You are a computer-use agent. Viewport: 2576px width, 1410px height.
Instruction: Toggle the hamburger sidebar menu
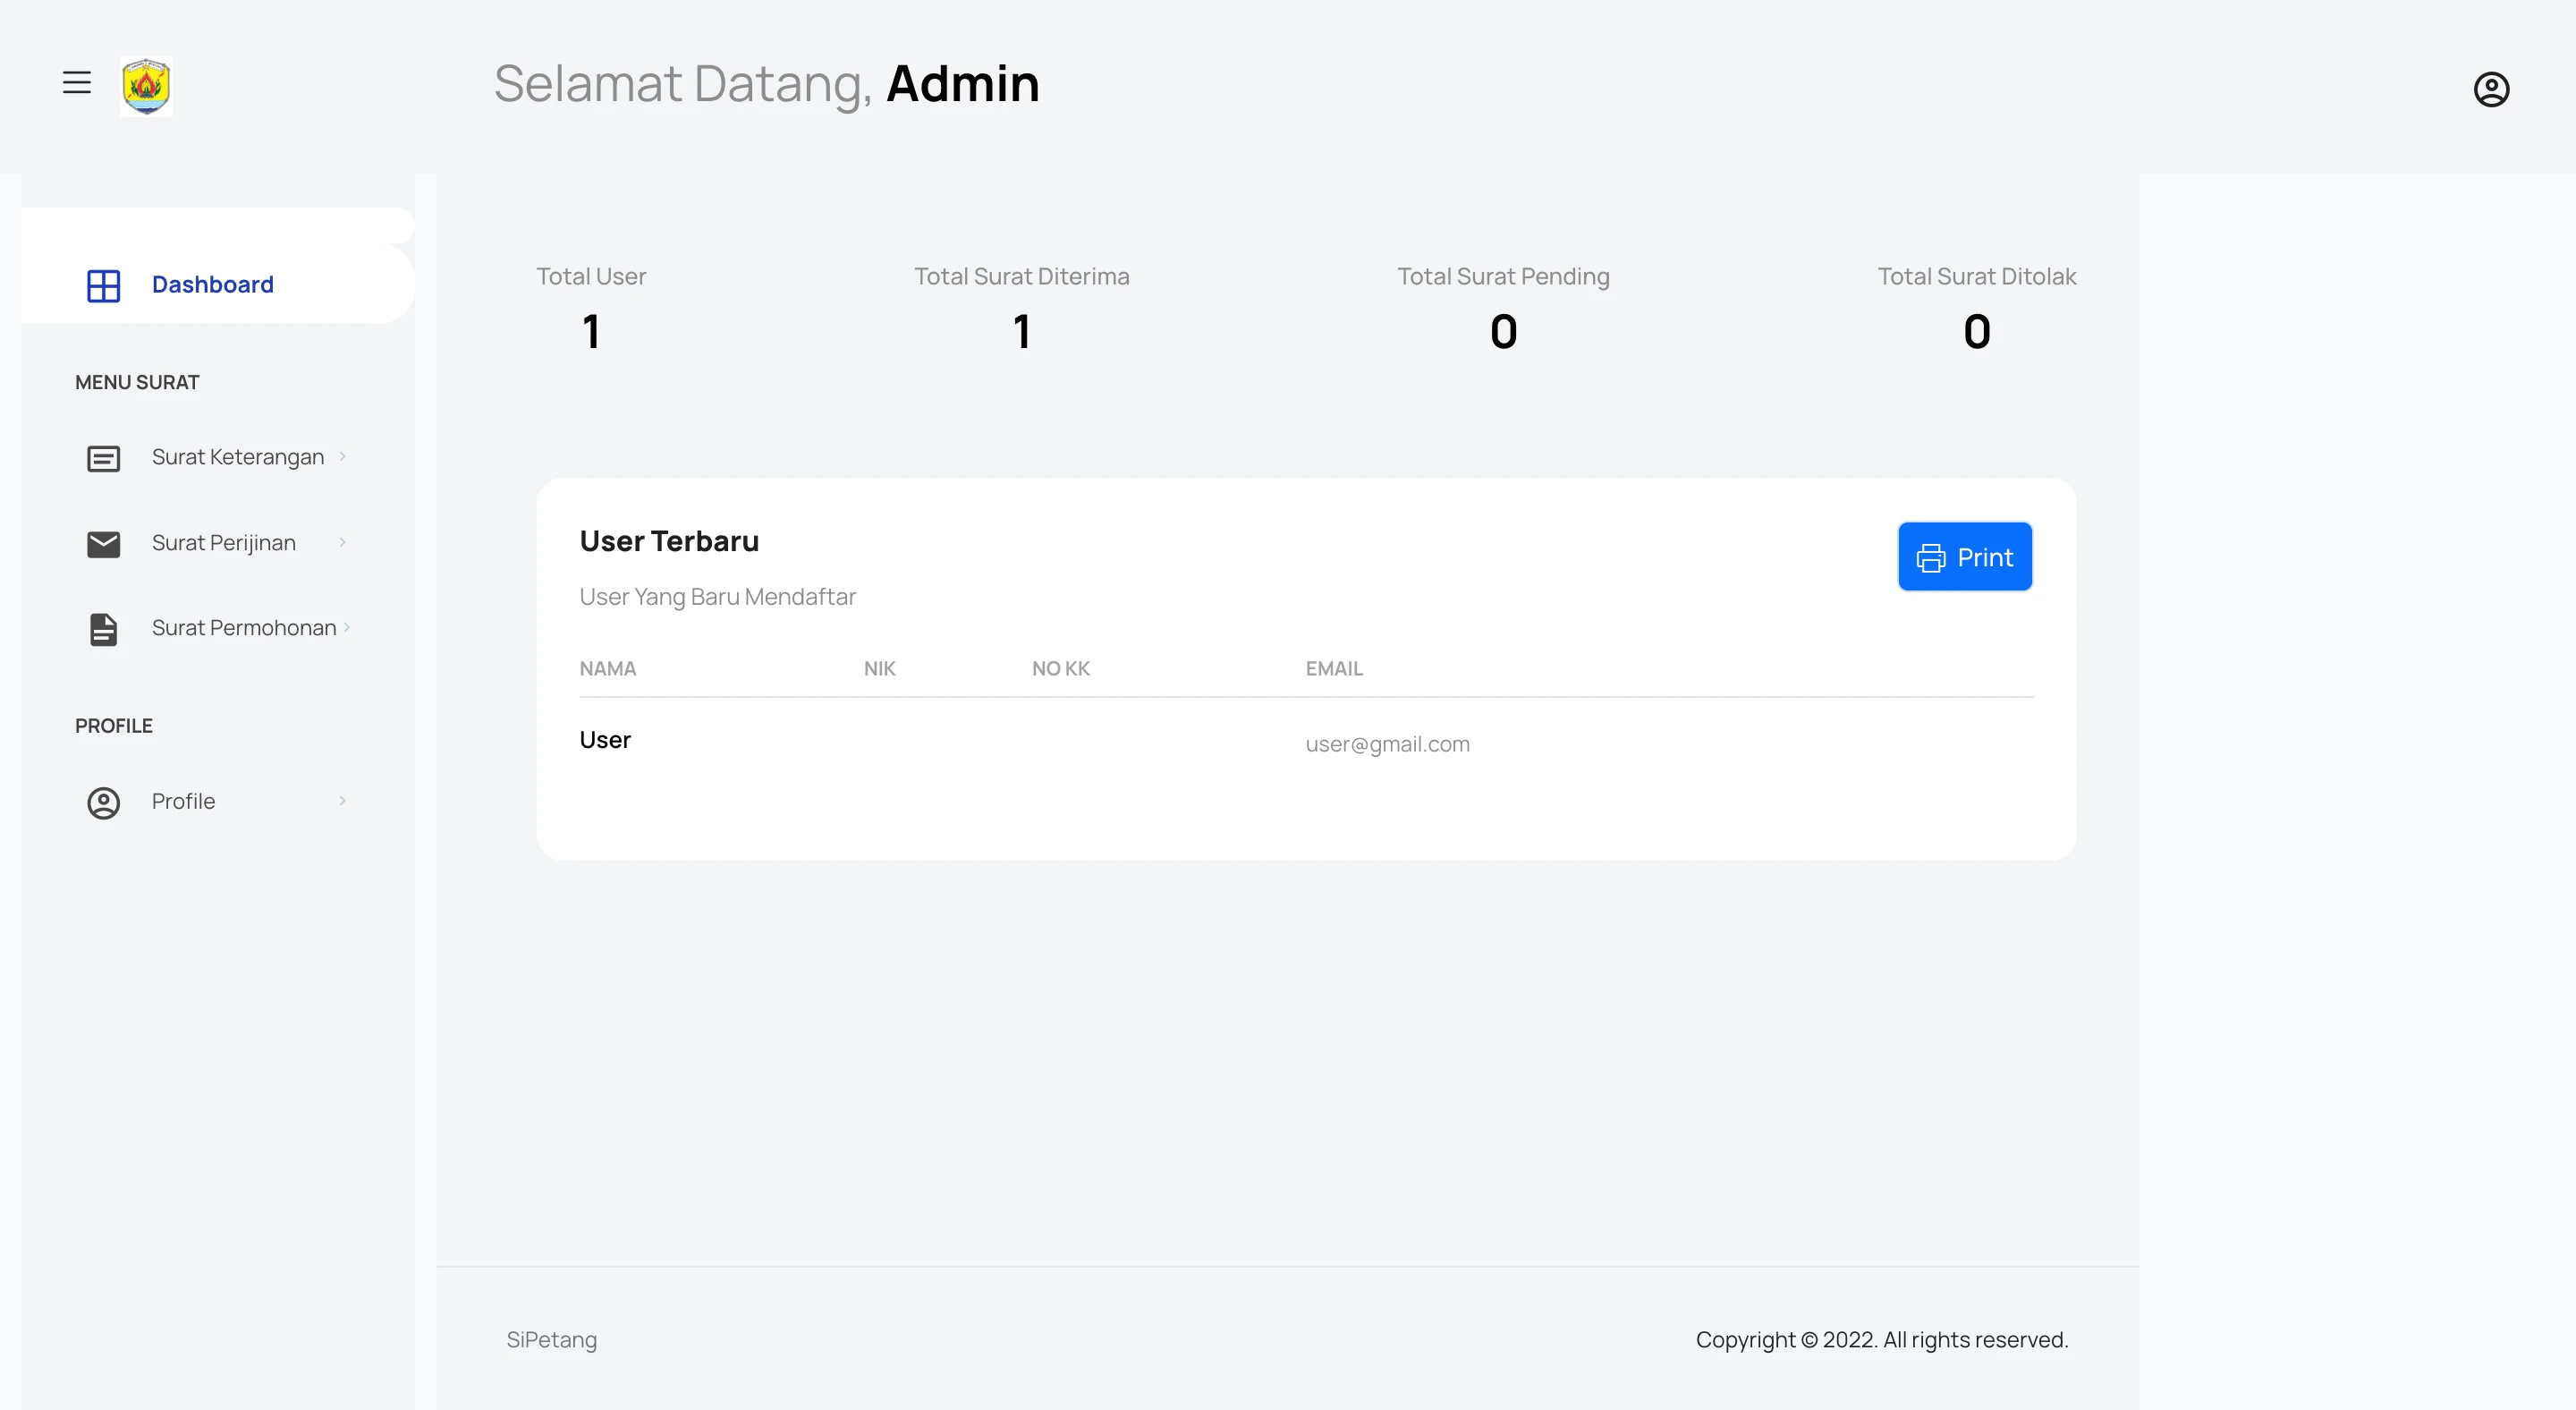pyautogui.click(x=77, y=83)
